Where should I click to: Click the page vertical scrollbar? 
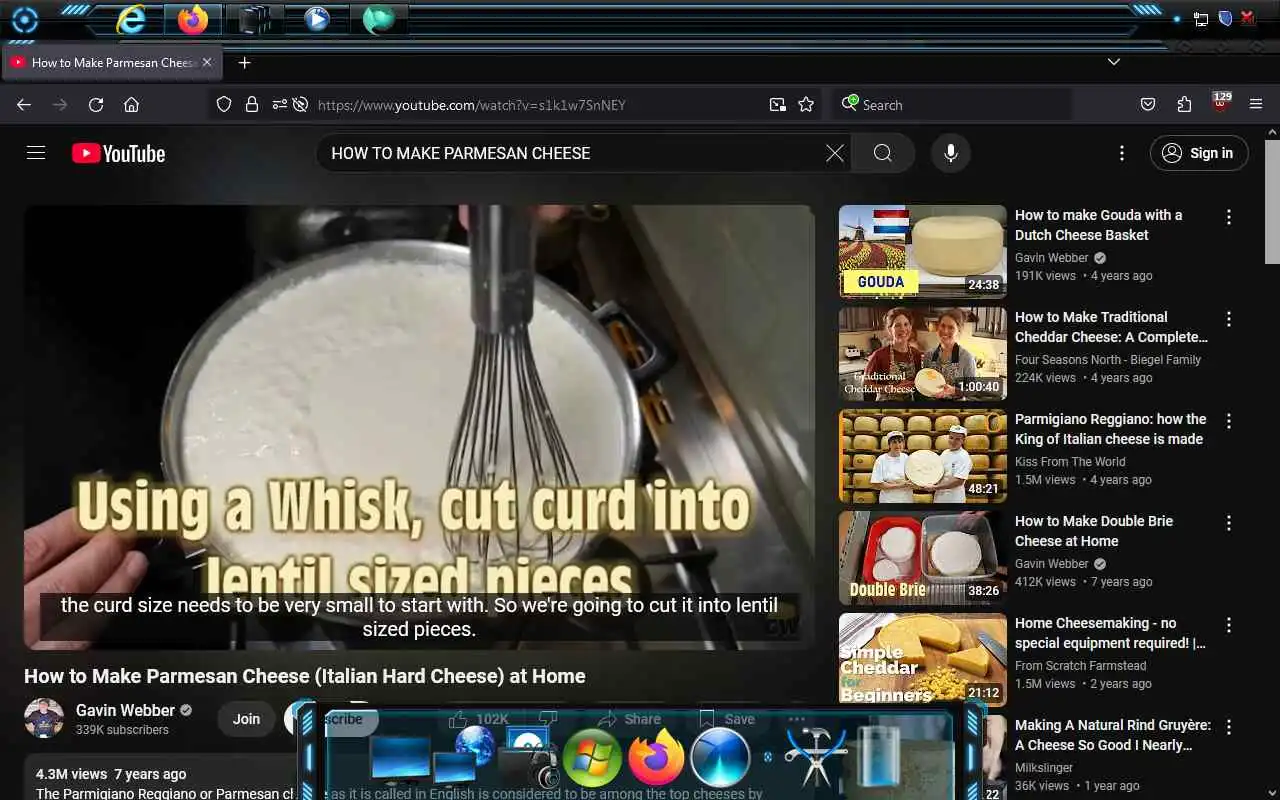click(x=1272, y=200)
